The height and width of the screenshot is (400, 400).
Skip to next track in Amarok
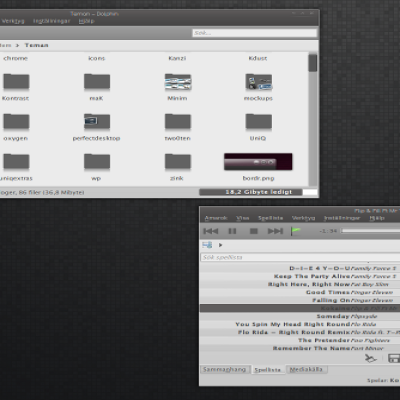click(x=275, y=231)
